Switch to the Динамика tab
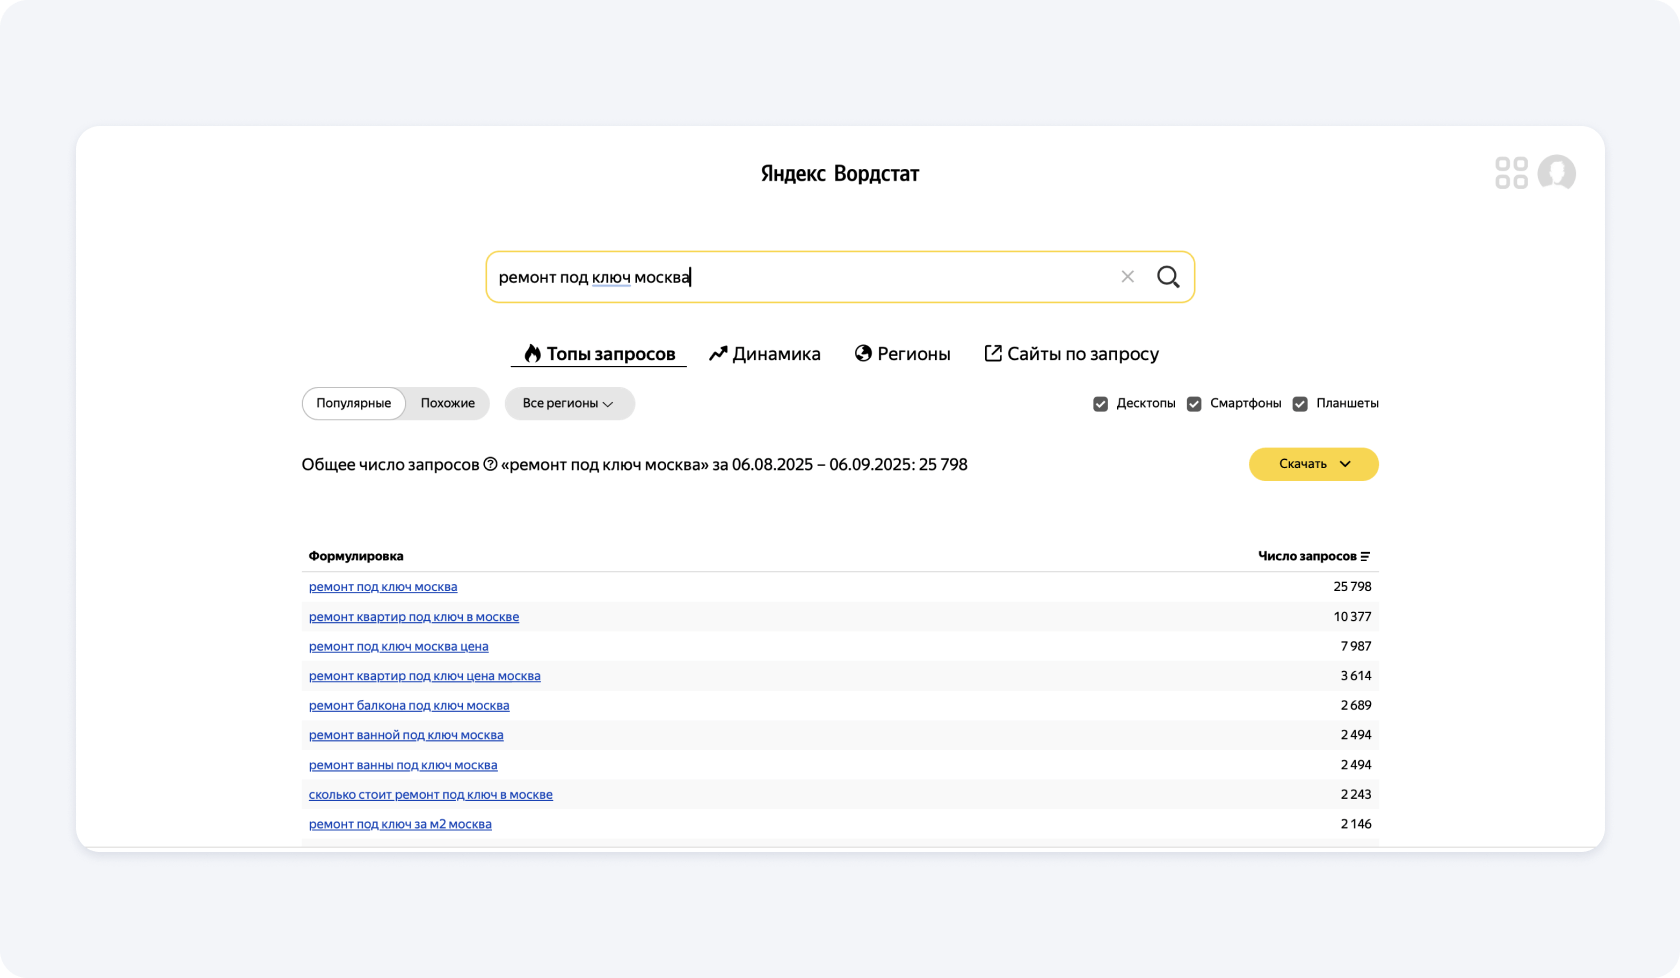Screen dimensions: 1680x978 (765, 354)
